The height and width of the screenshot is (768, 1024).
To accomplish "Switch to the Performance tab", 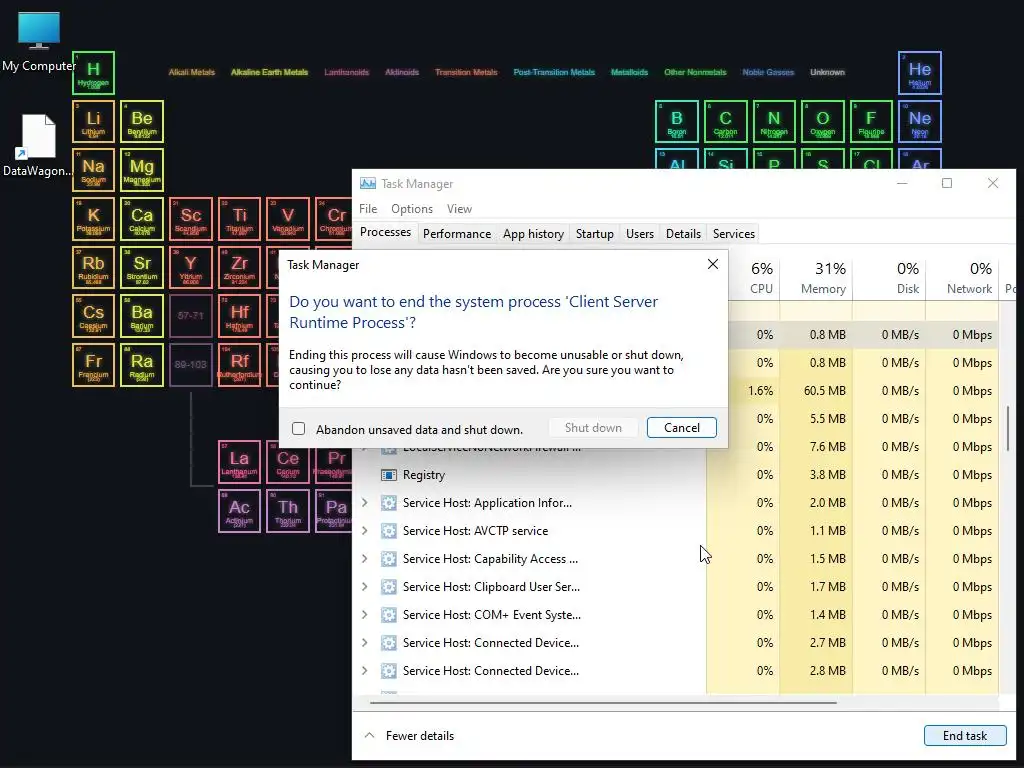I will point(456,234).
